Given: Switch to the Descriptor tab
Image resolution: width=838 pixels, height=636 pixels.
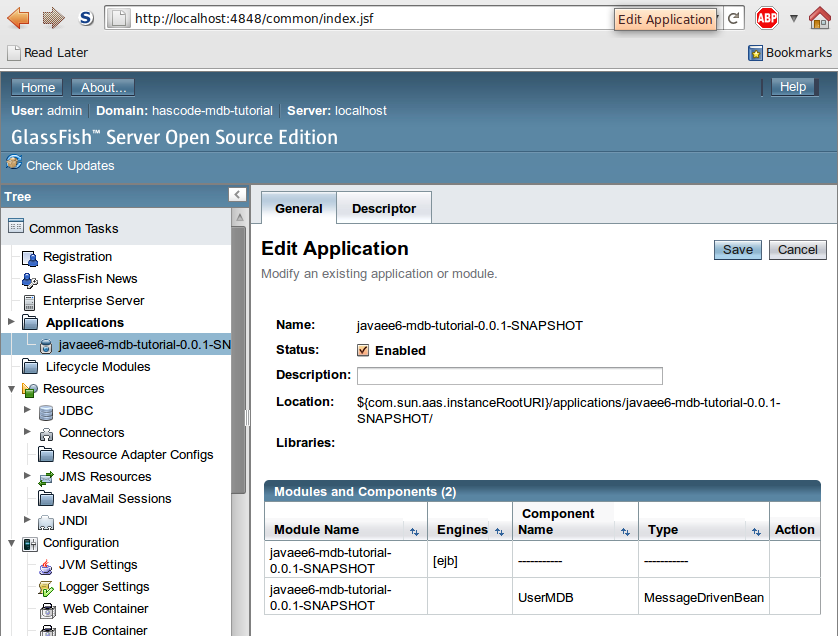Looking at the screenshot, I should point(384,209).
